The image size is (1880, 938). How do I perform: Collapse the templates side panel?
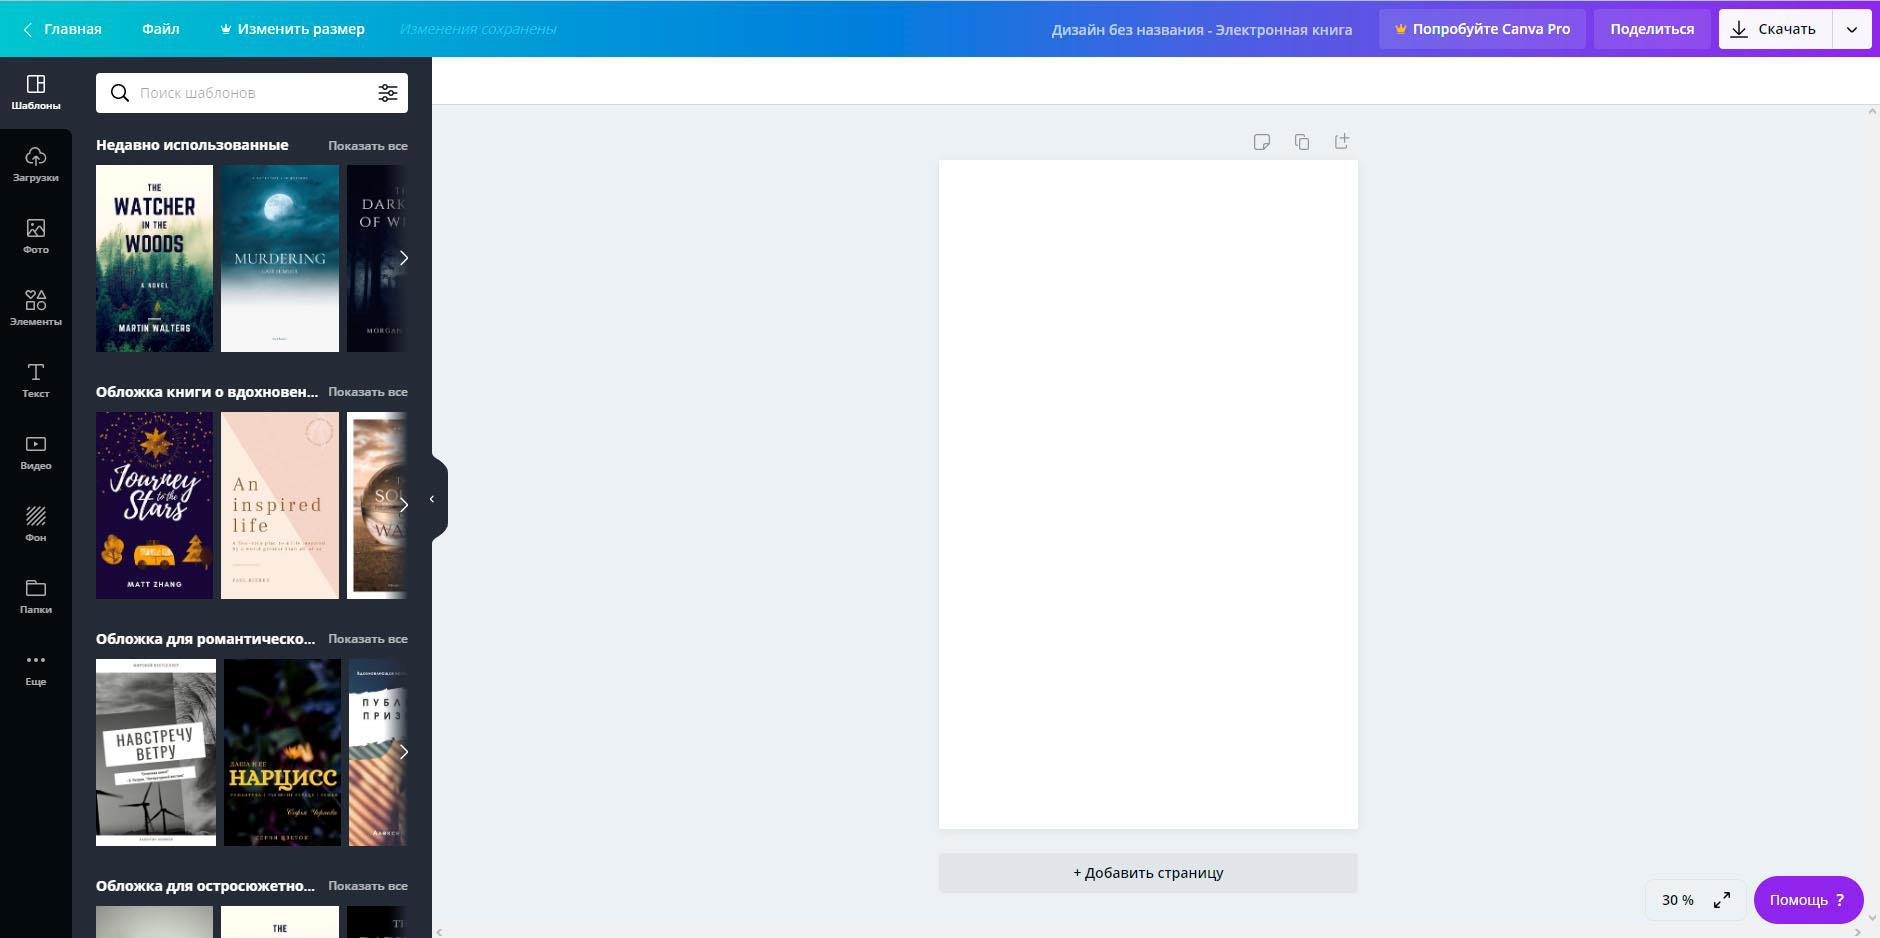tap(432, 499)
